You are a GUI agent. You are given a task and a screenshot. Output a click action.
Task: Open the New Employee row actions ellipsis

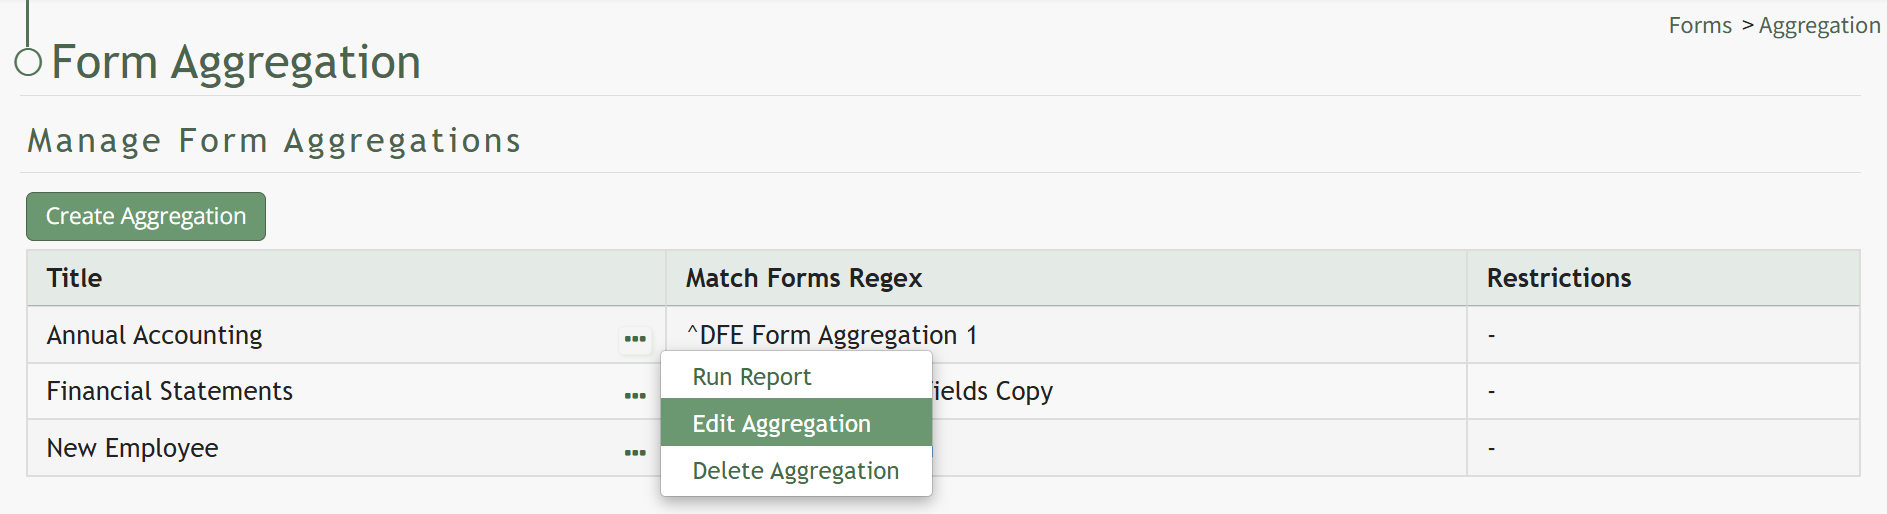coord(635,453)
